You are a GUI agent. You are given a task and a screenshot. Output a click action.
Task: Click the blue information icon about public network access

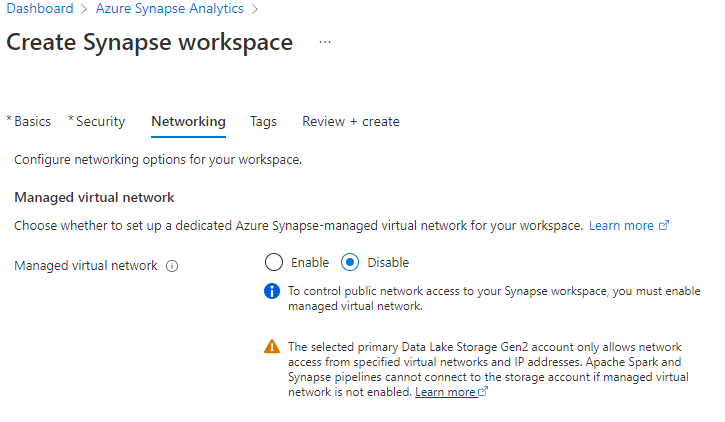(x=272, y=291)
